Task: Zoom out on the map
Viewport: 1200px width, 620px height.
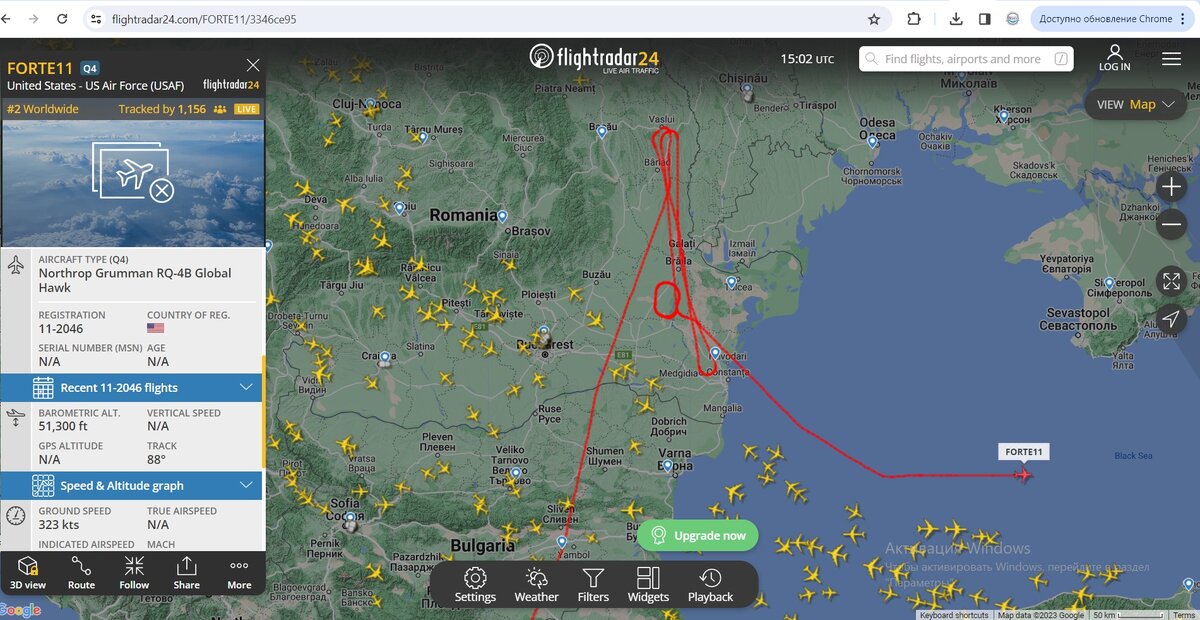Action: click(x=1171, y=225)
